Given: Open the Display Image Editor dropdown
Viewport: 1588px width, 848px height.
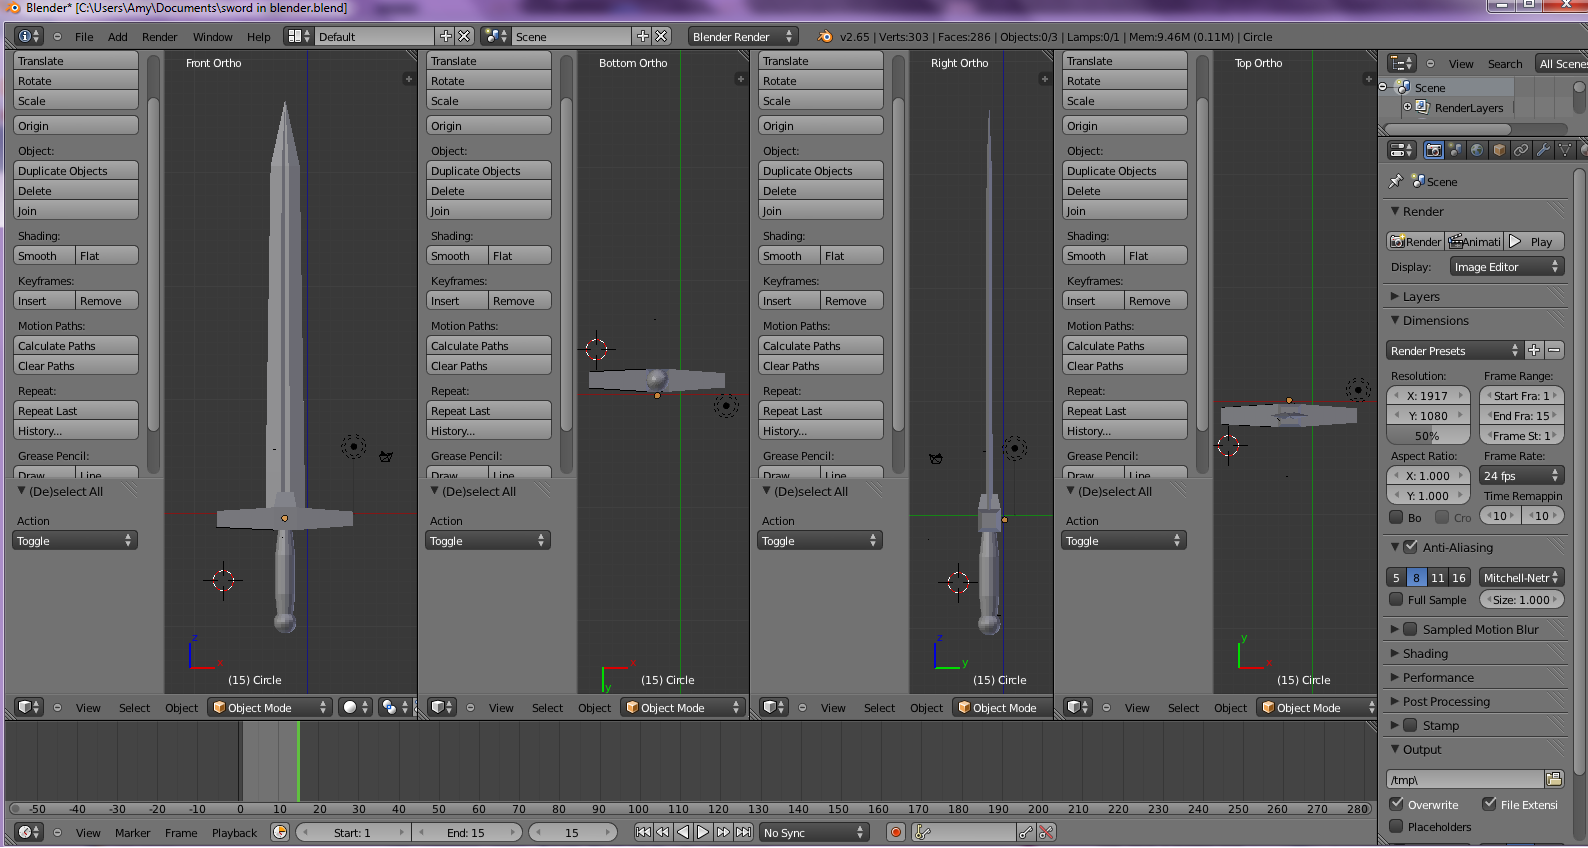Looking at the screenshot, I should click(x=1506, y=267).
